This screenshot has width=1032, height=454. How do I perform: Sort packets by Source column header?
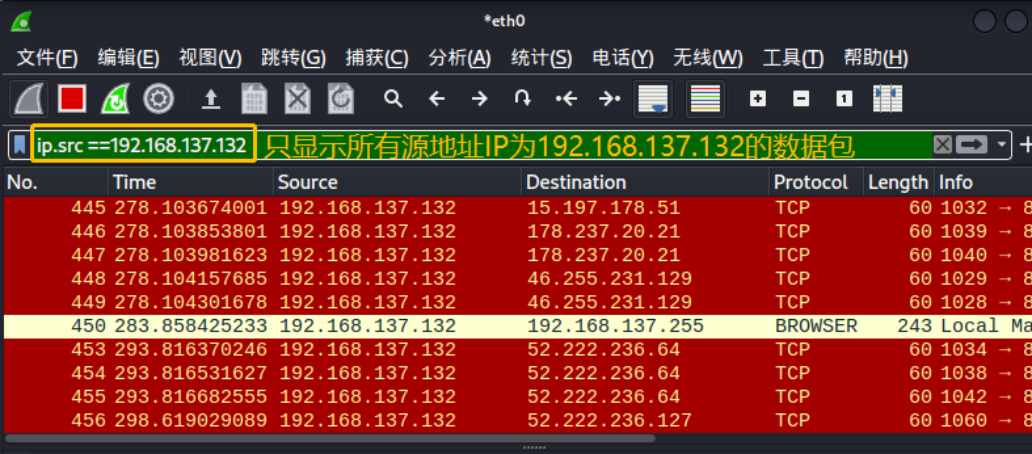398,182
